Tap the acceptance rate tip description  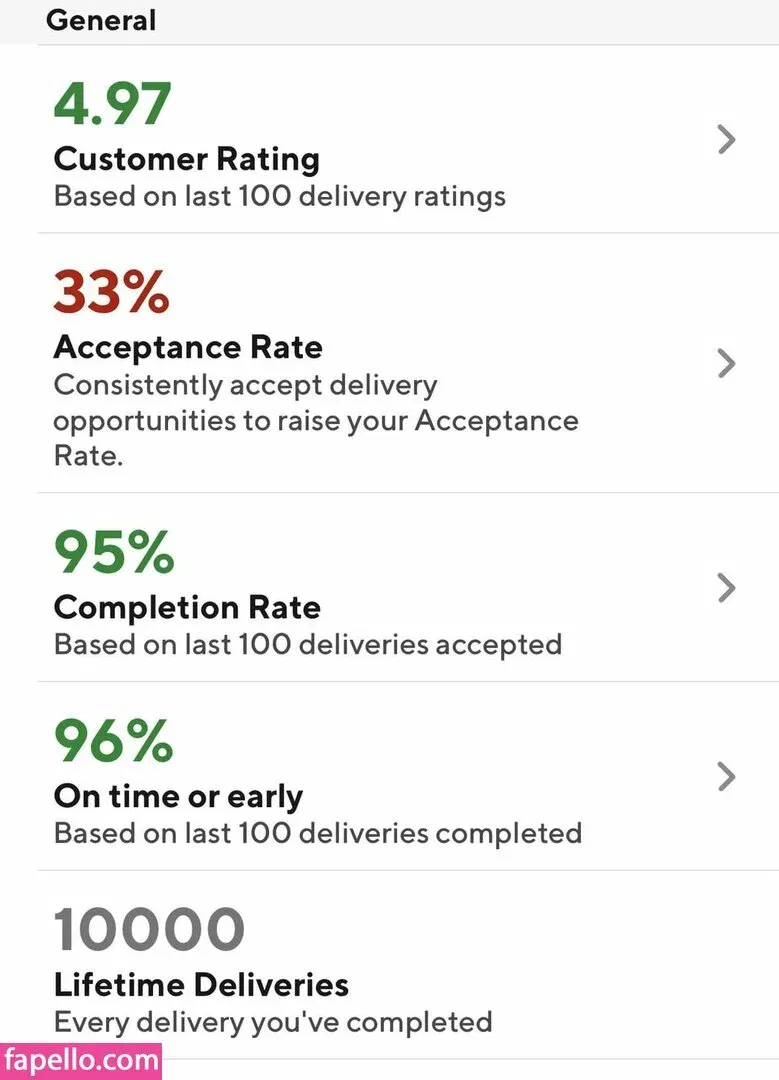[x=315, y=420]
